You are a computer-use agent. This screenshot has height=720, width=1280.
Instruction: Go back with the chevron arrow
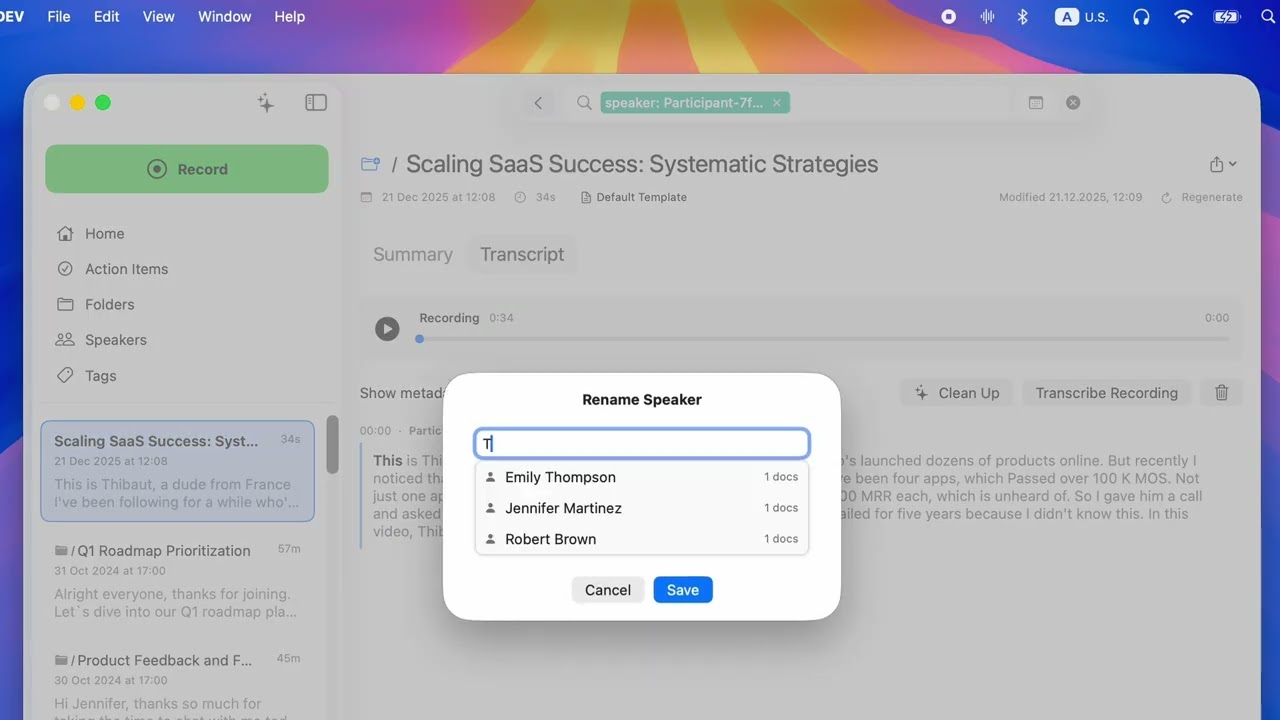538,103
